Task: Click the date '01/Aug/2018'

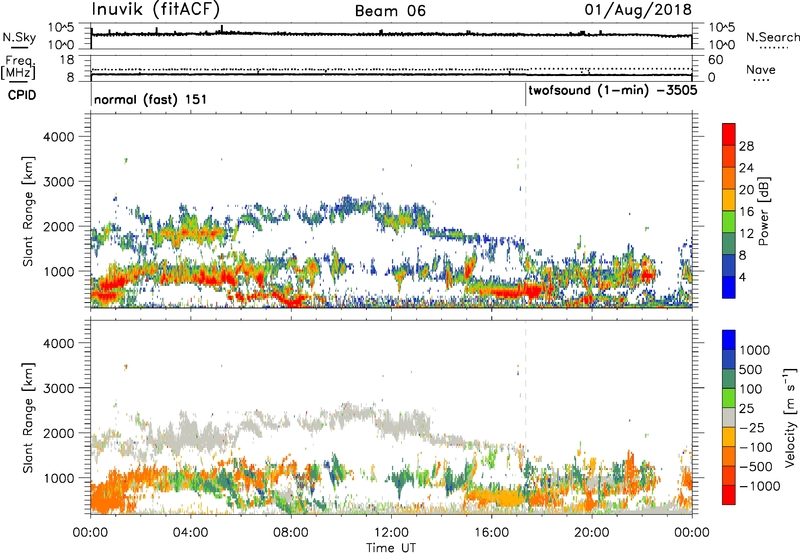Action: (x=638, y=10)
